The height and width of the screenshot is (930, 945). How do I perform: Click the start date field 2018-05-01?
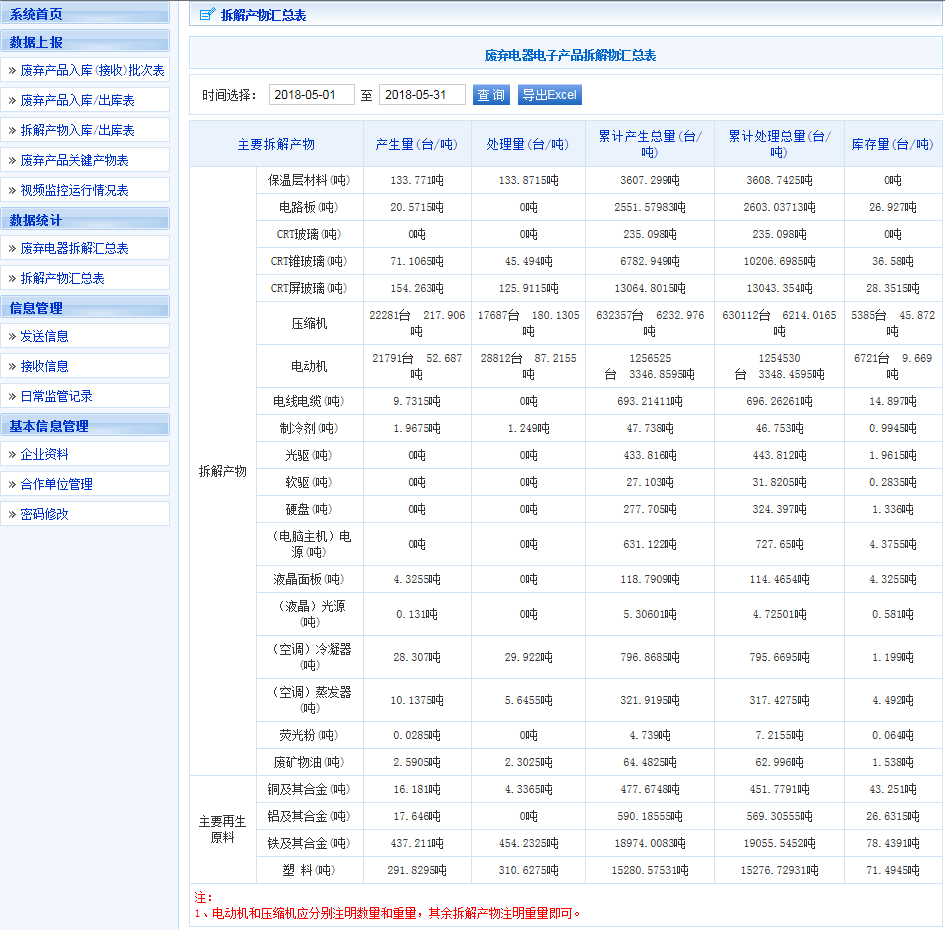pyautogui.click(x=311, y=95)
